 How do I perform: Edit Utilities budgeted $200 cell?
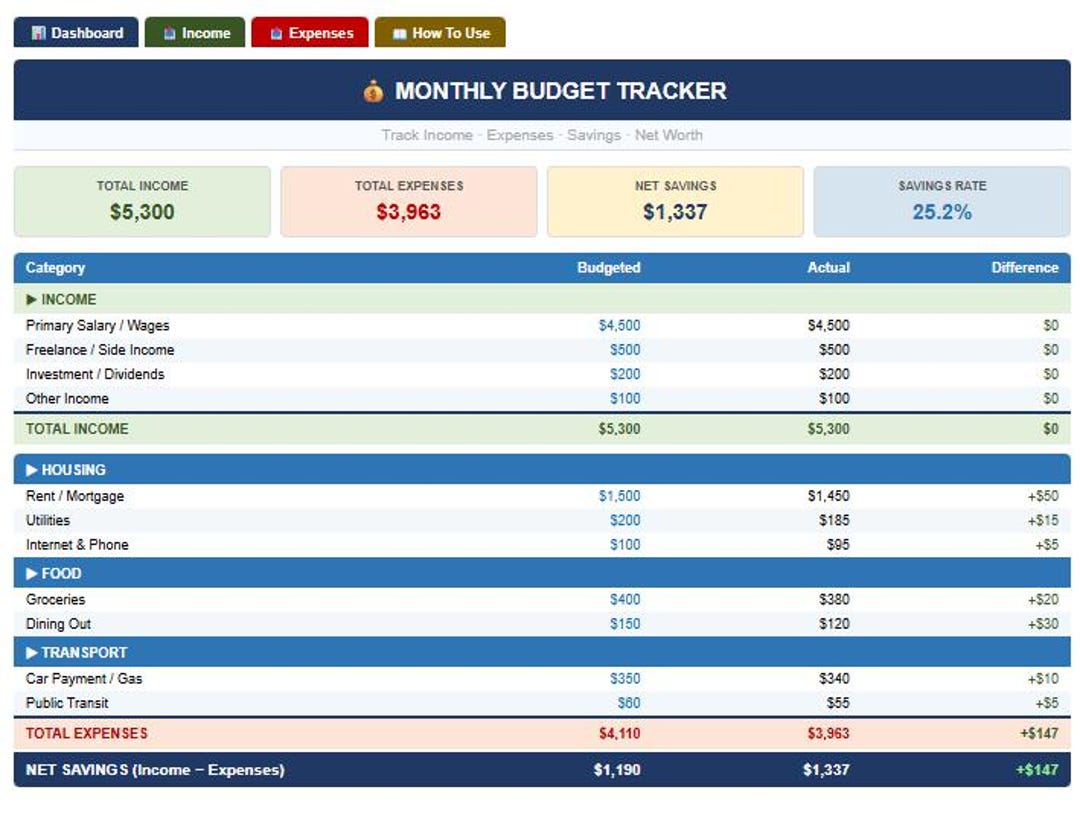click(625, 520)
